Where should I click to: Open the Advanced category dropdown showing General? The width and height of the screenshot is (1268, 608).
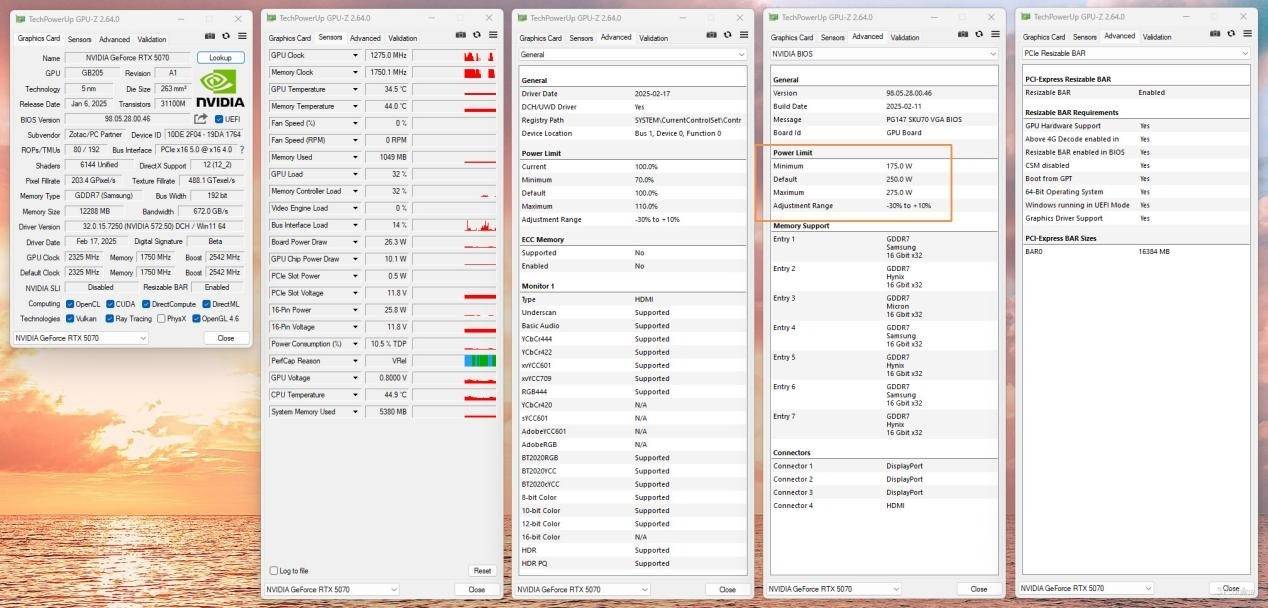tap(632, 54)
